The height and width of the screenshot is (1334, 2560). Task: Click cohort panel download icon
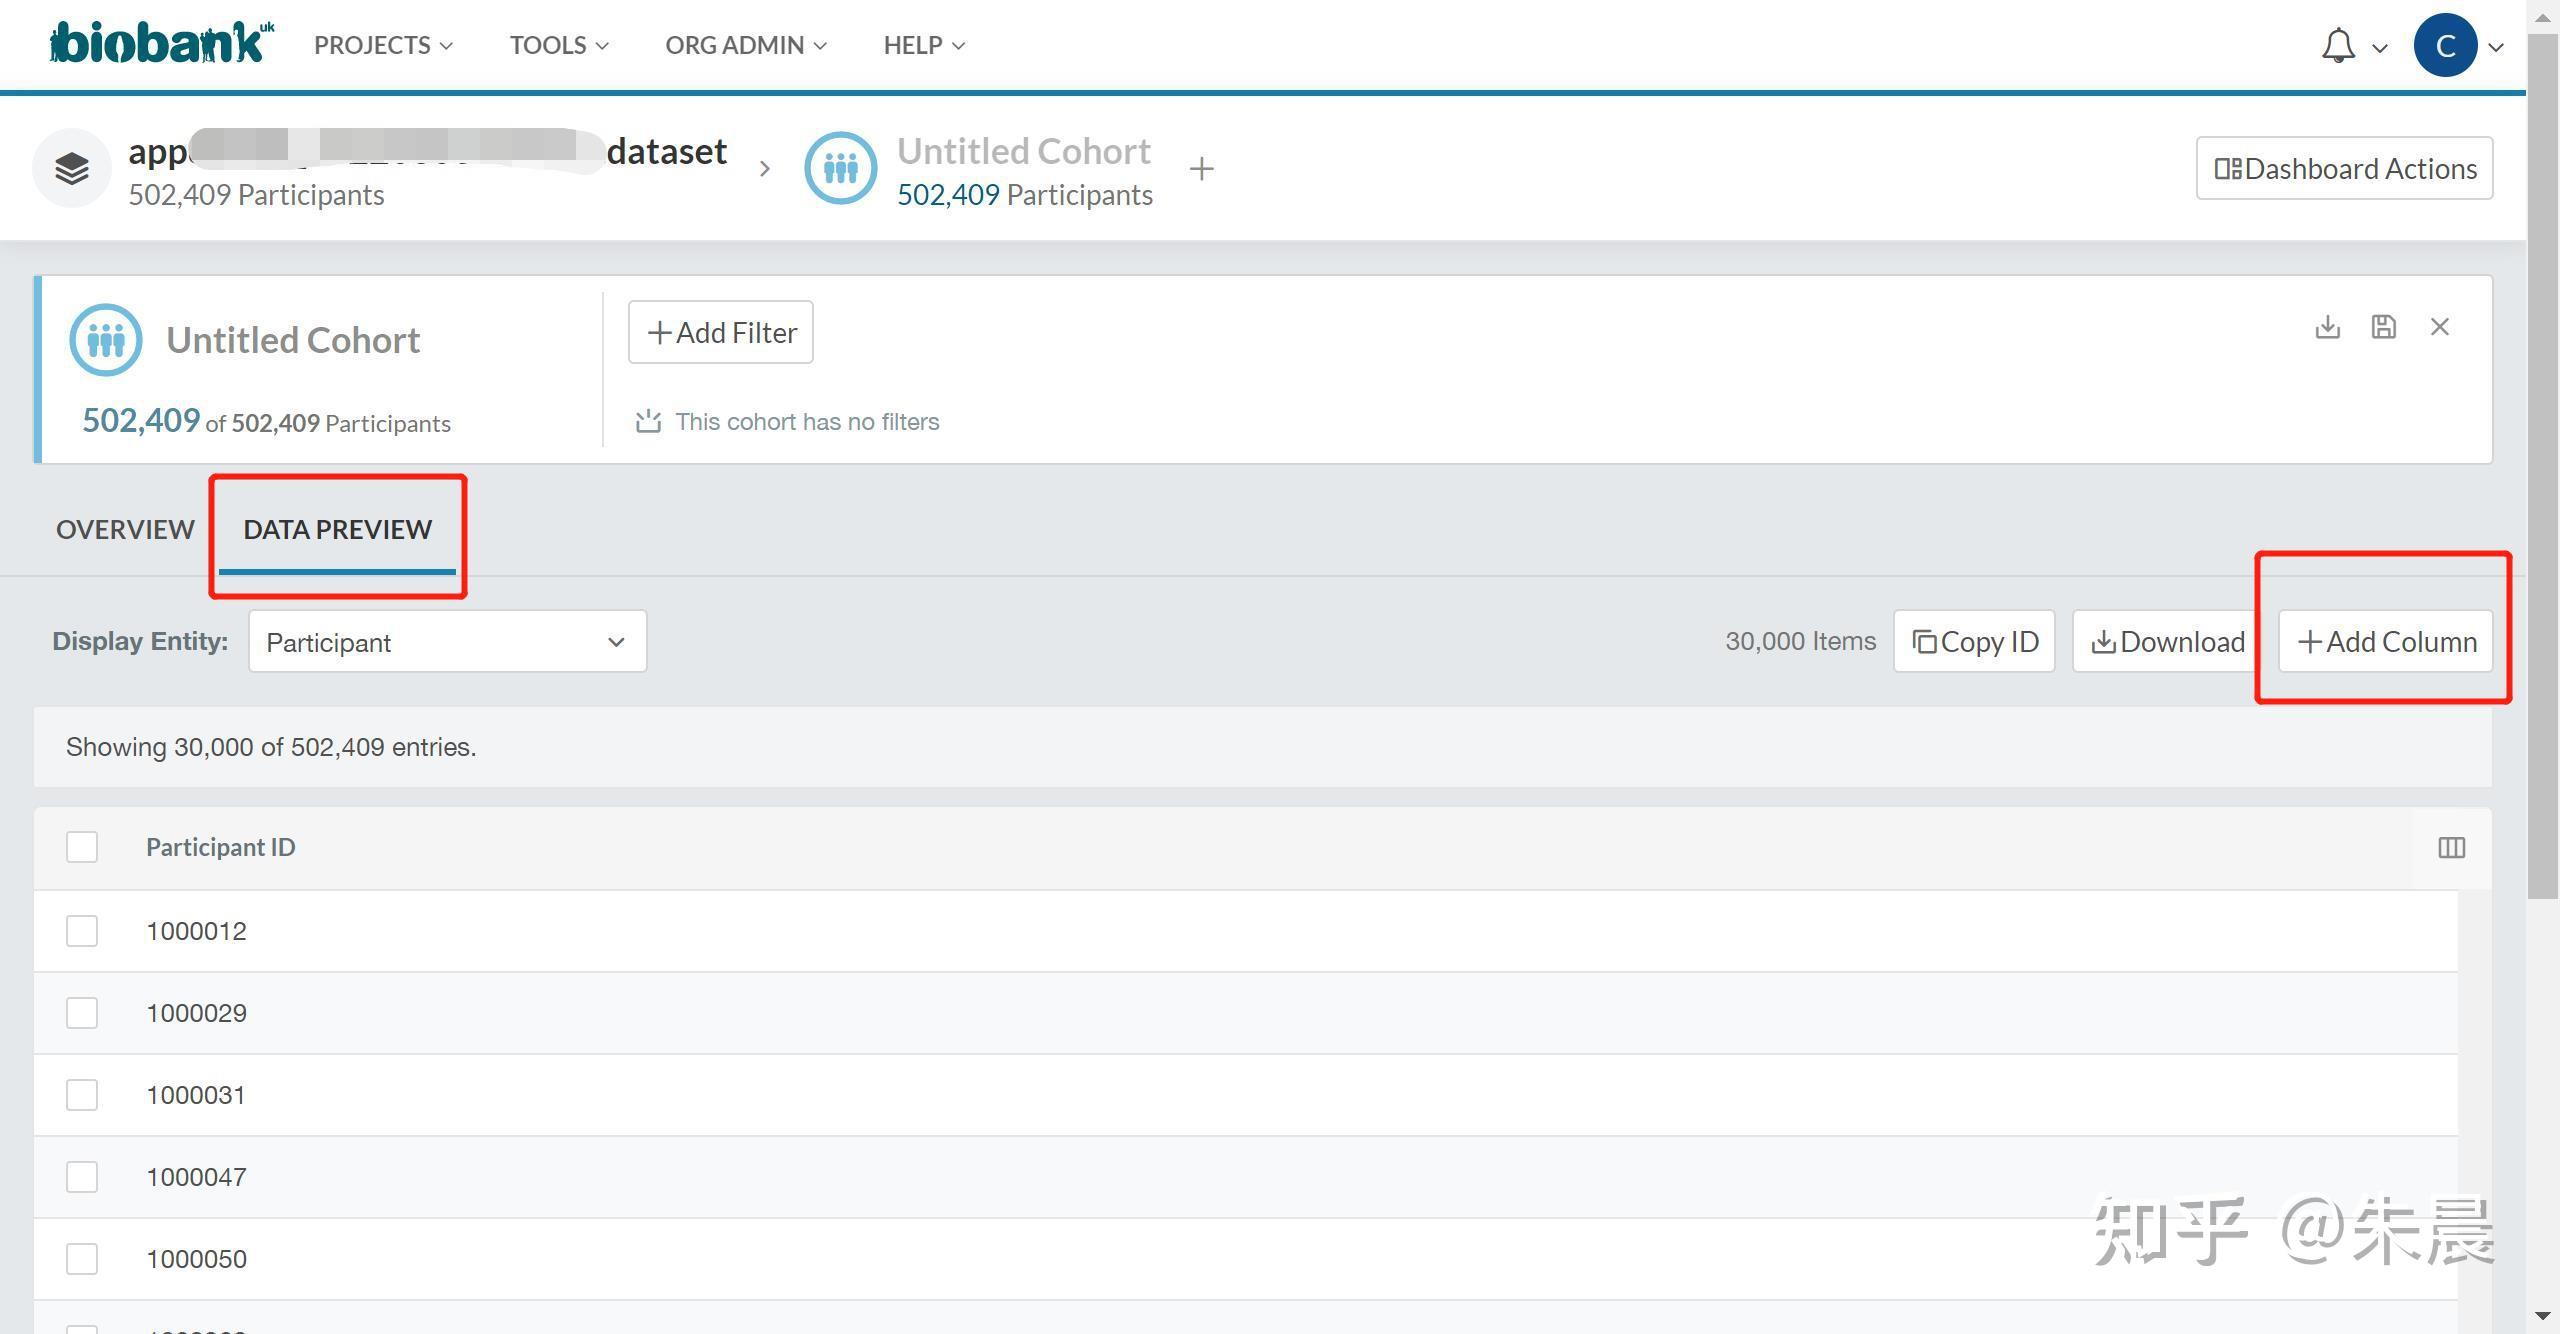[x=2327, y=327]
